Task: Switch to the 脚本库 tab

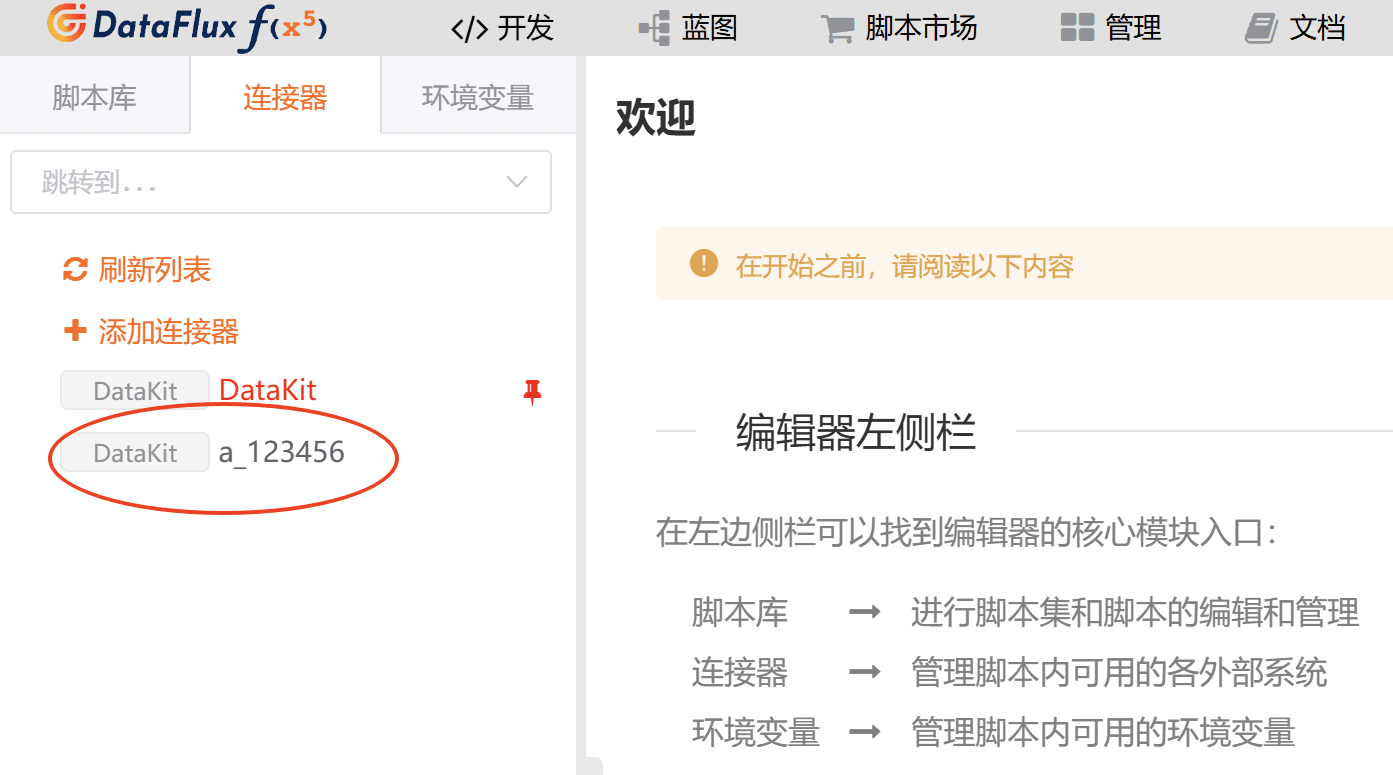Action: (x=94, y=98)
